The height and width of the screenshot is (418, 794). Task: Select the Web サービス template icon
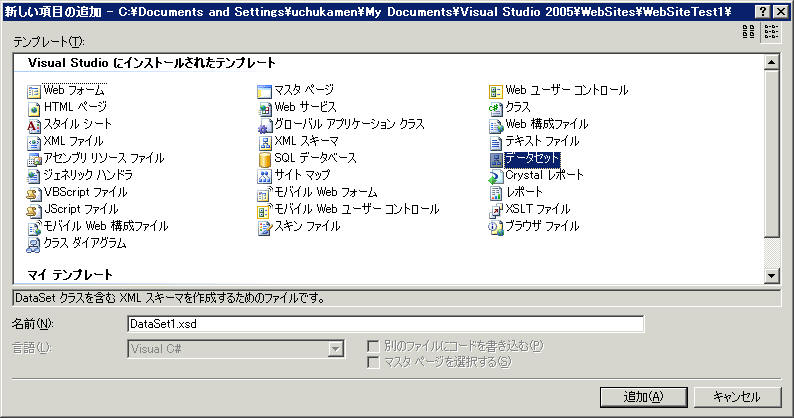pos(264,108)
